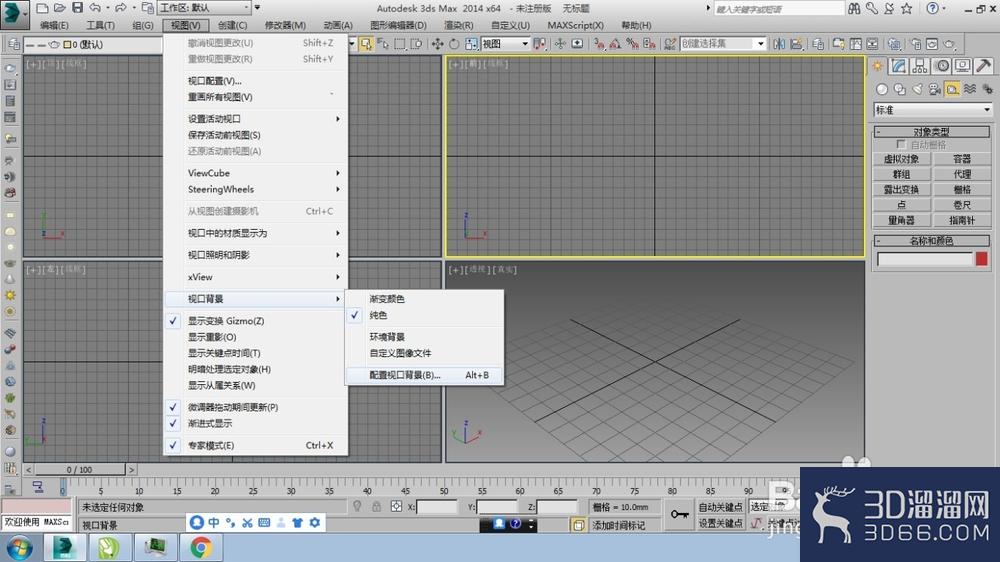1000x562 pixels.
Task: Open the 工作区: 默认 workspace dropdown
Action: point(204,8)
